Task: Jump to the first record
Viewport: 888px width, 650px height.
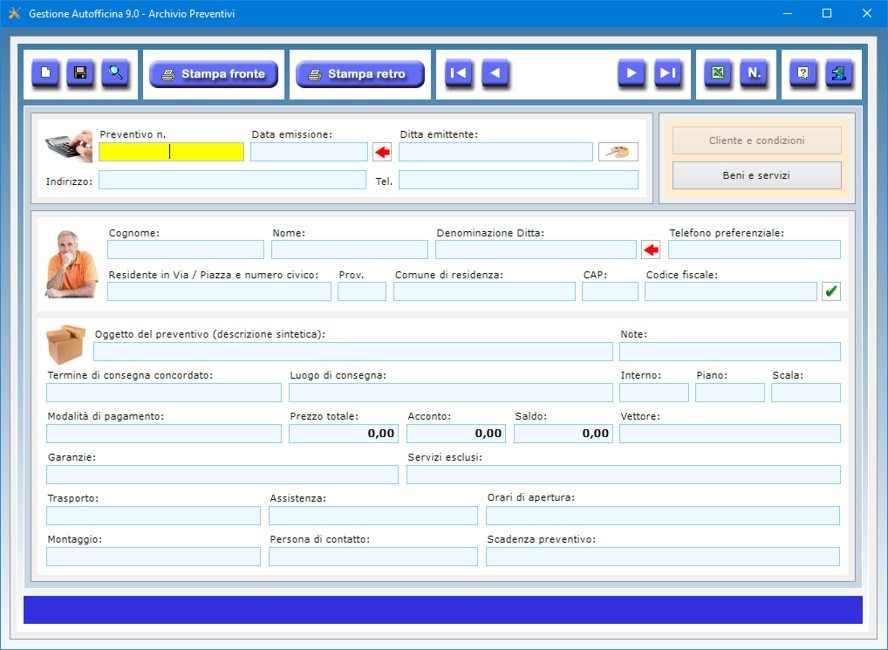Action: (459, 73)
